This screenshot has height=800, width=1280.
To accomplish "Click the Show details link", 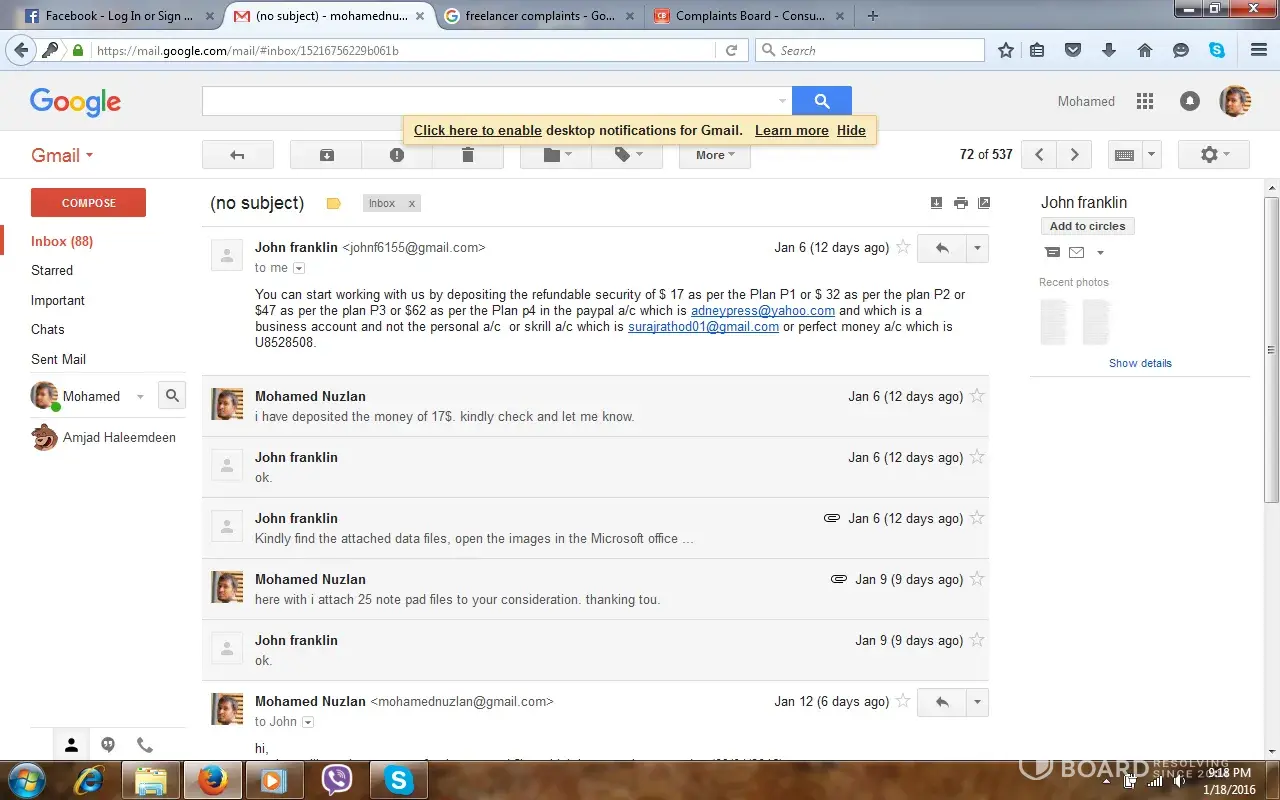I will pyautogui.click(x=1140, y=363).
